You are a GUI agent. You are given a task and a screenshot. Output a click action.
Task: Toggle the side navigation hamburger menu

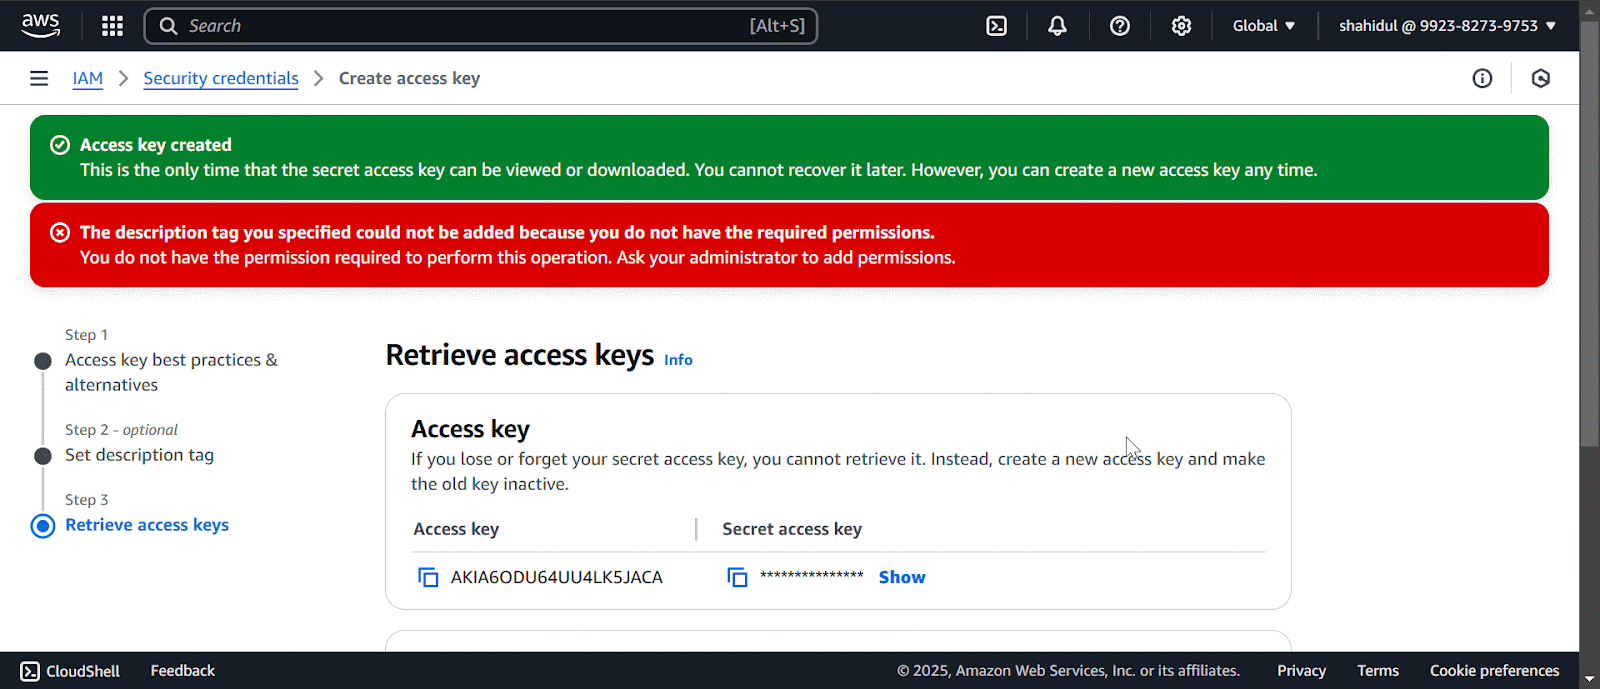point(39,78)
